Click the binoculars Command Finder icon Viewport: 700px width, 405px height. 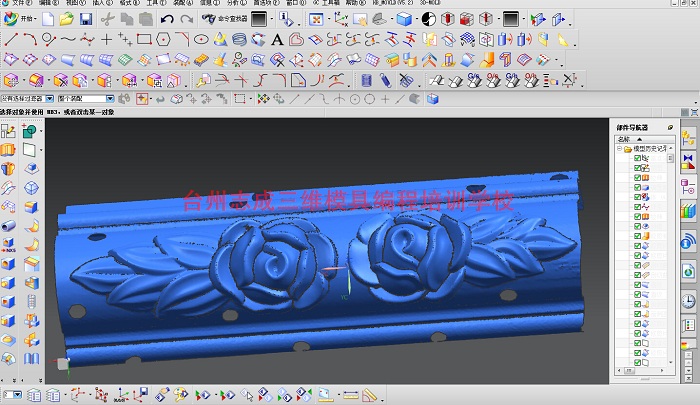tap(208, 19)
